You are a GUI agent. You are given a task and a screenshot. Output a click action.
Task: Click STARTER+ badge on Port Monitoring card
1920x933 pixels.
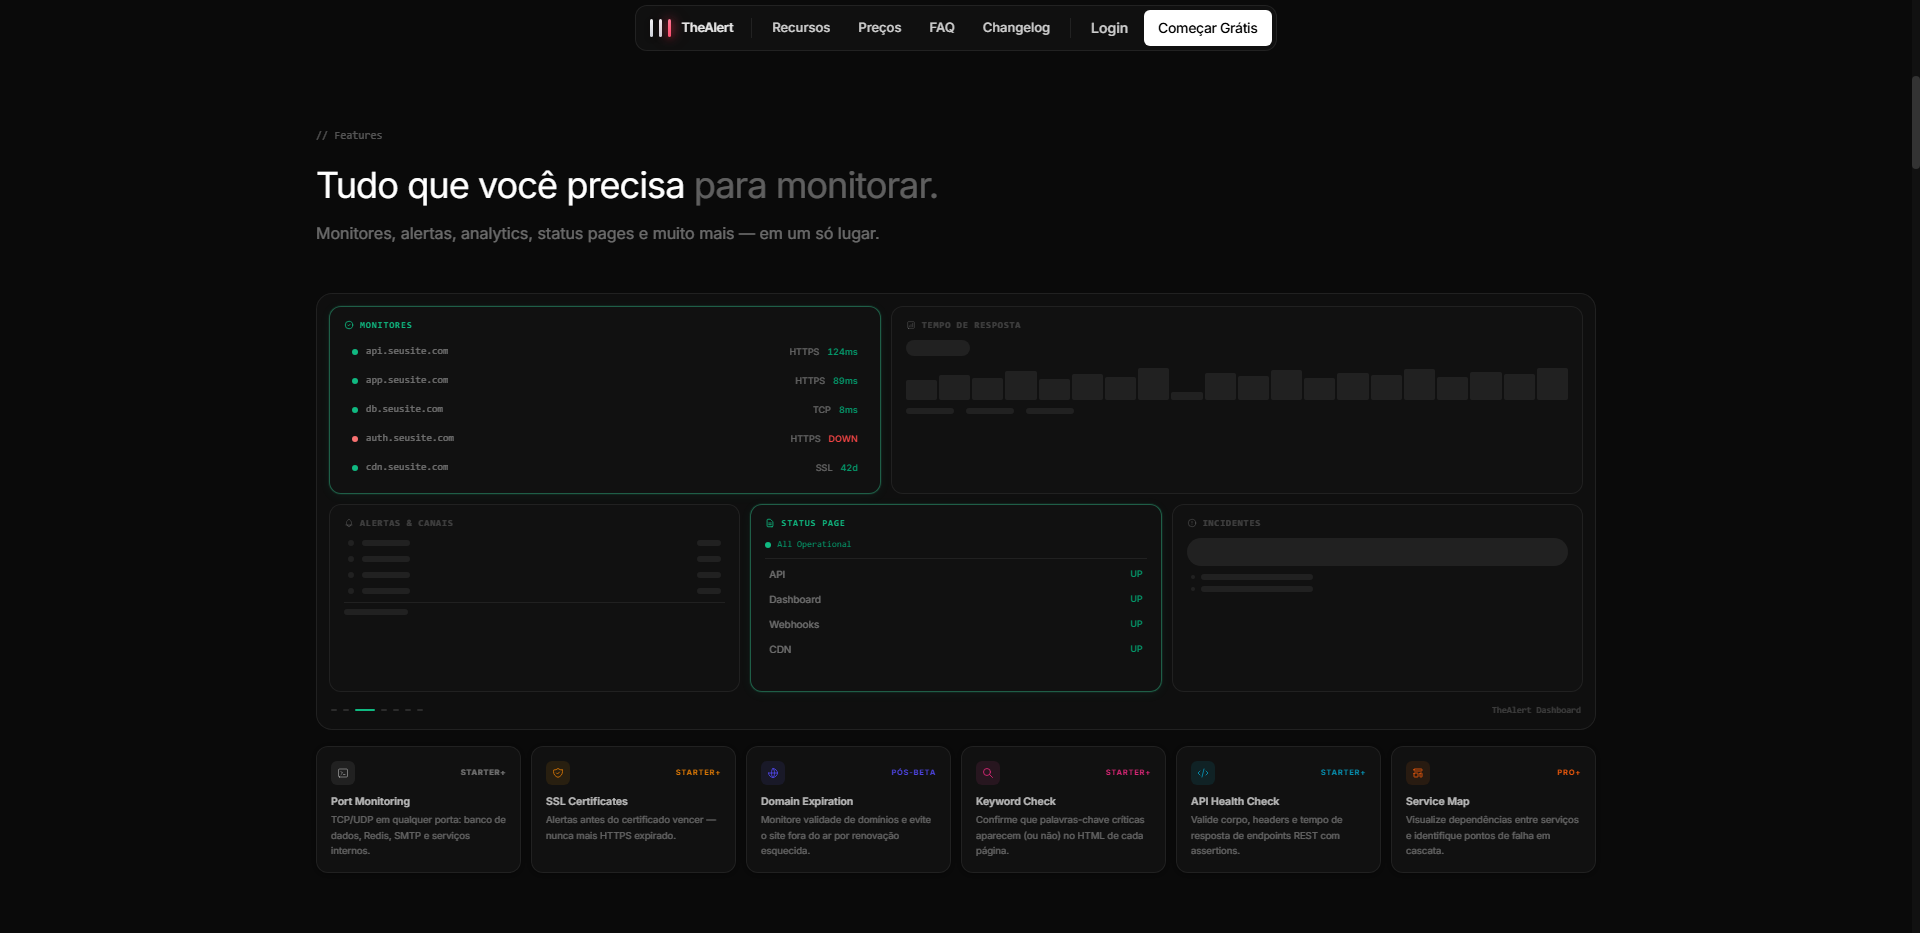point(482,773)
